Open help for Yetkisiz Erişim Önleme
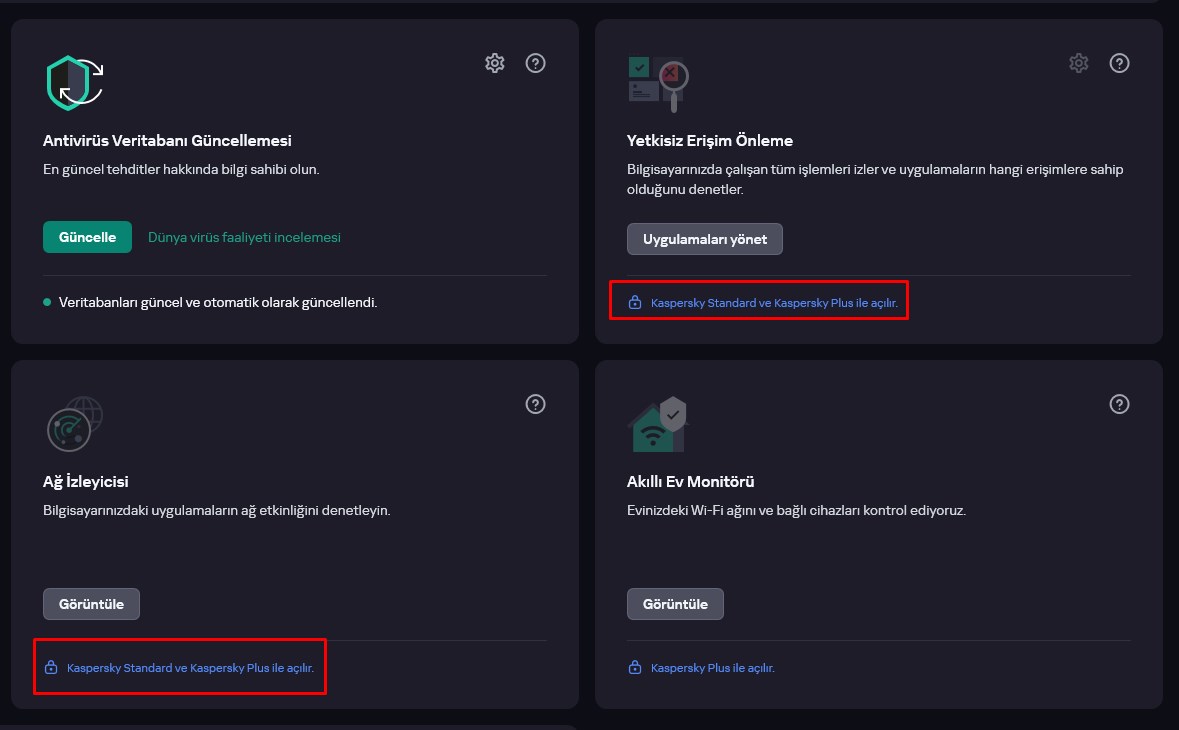Viewport: 1179px width, 730px height. pyautogui.click(x=1120, y=63)
